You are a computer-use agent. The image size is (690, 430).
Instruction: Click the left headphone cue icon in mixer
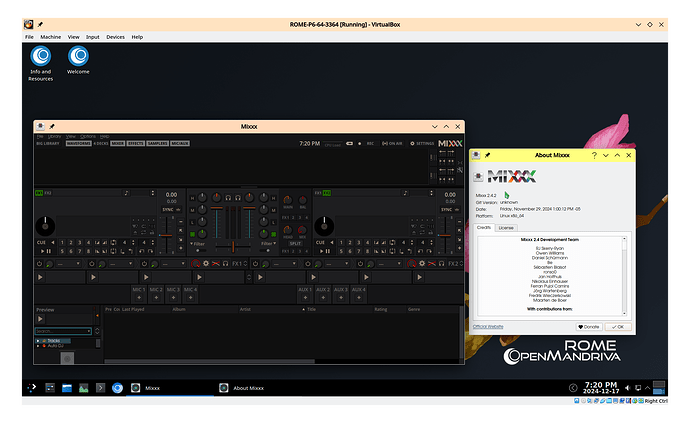tap(228, 198)
